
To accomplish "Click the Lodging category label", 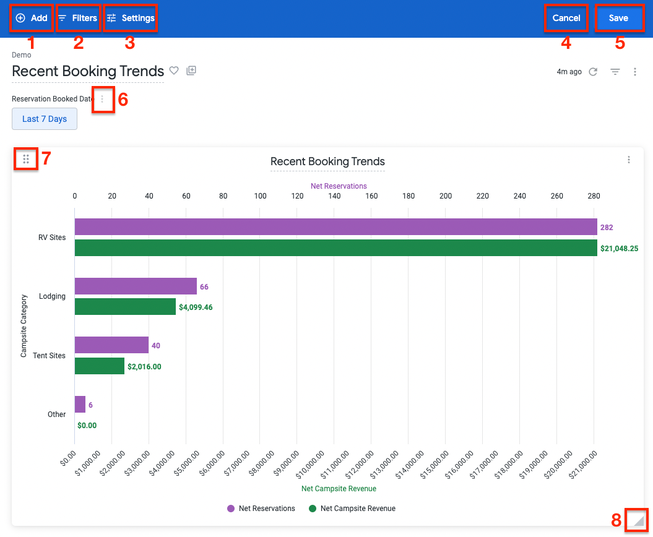I will tap(52, 296).
